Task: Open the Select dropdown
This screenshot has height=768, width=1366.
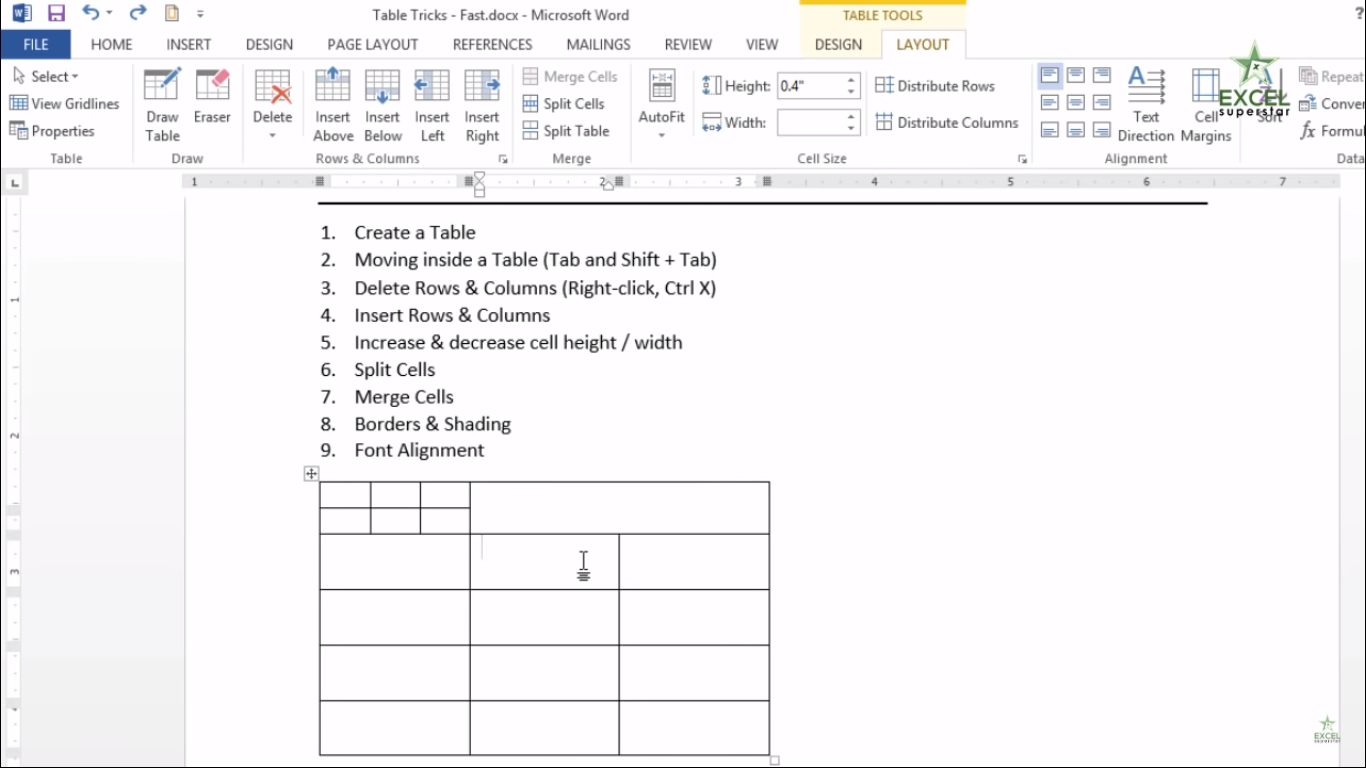Action: [x=46, y=77]
